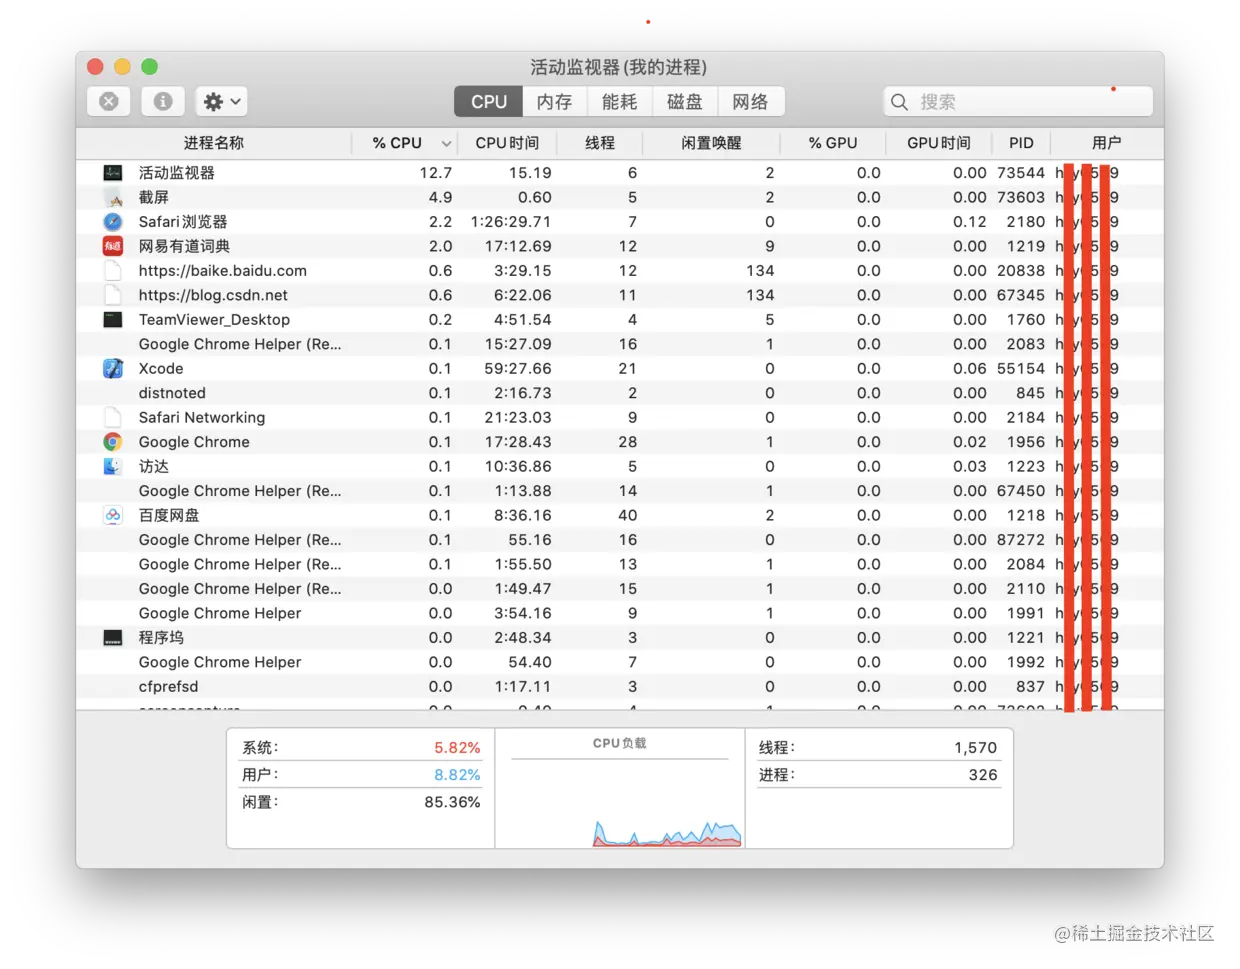
Task: Select the Google Chrome process name
Action: 194,442
